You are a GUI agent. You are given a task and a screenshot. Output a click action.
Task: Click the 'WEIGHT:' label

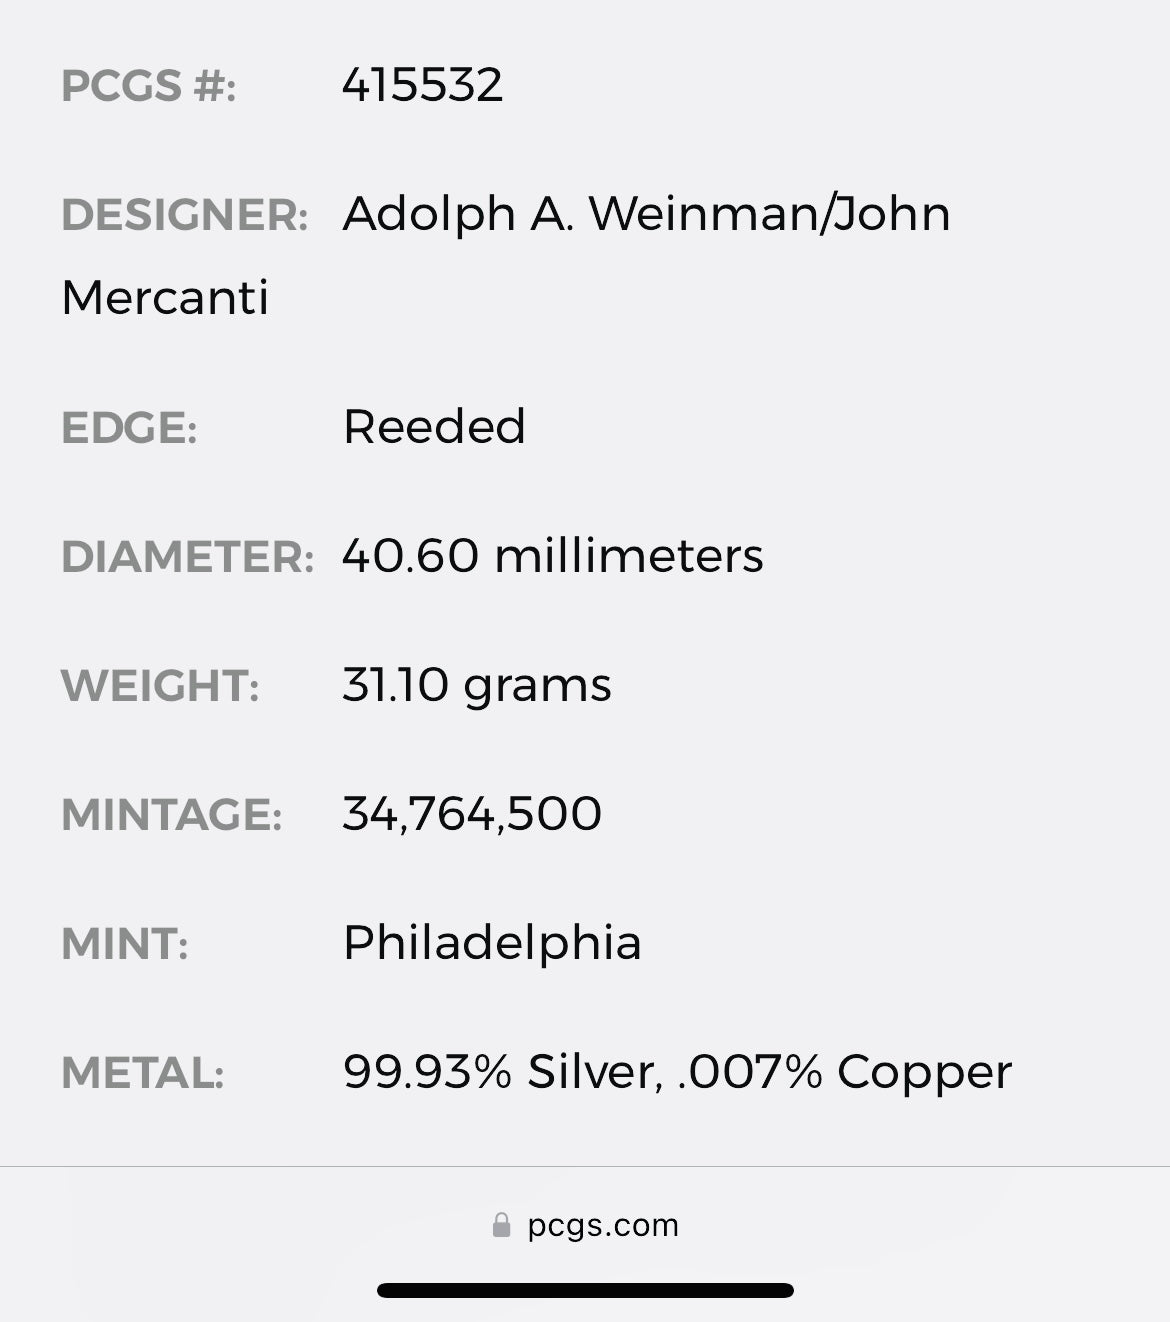pos(160,686)
